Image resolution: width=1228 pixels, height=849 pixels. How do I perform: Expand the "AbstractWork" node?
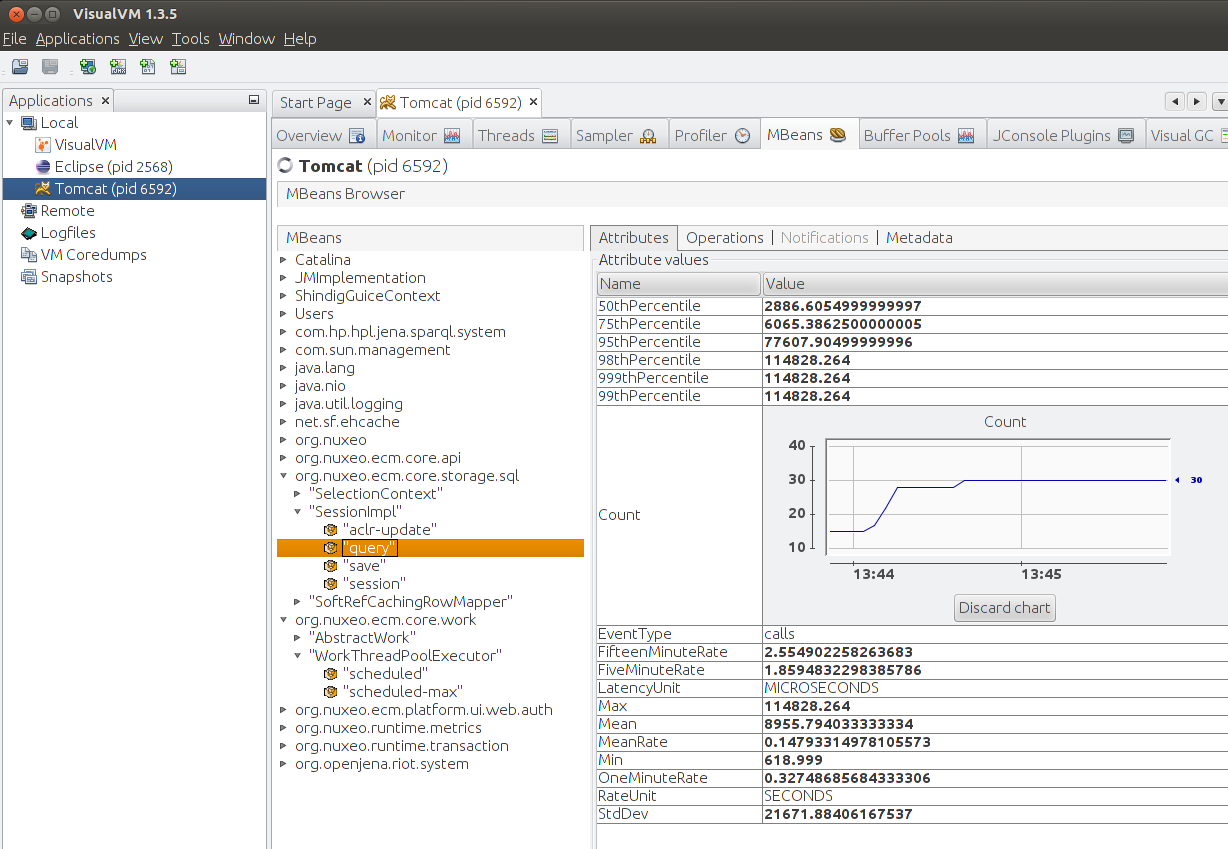pos(298,638)
